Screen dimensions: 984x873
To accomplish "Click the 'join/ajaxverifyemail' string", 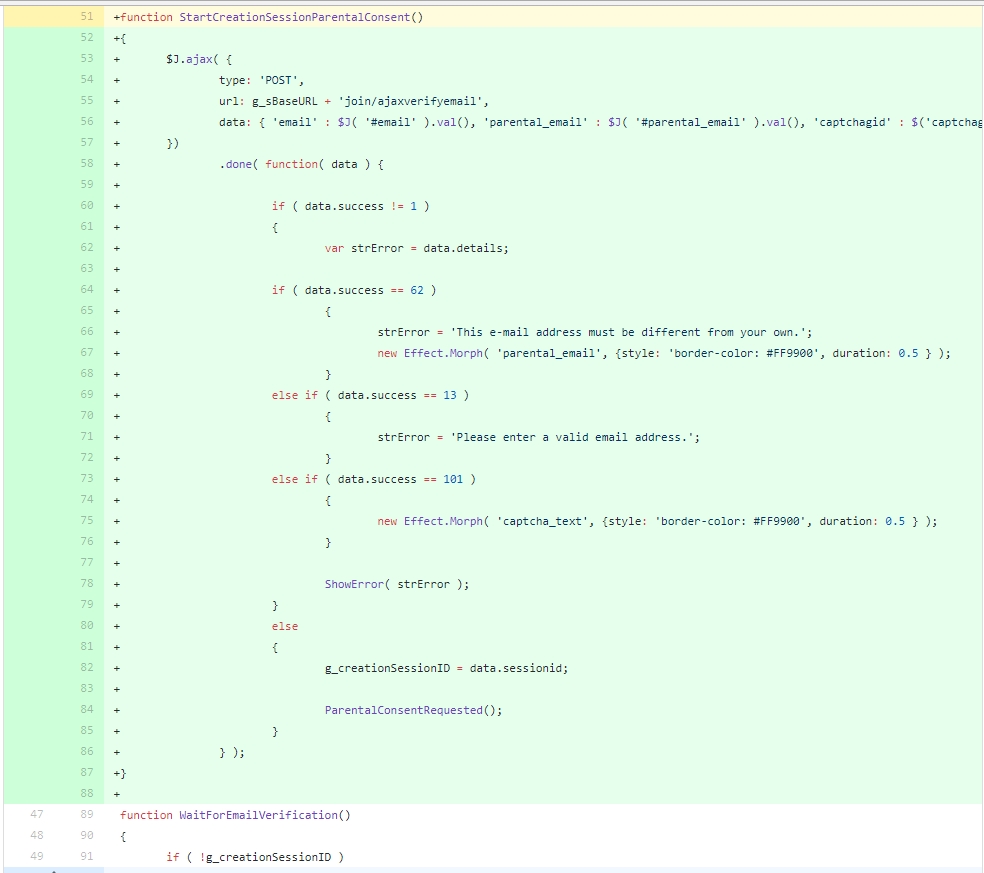I will [x=410, y=101].
